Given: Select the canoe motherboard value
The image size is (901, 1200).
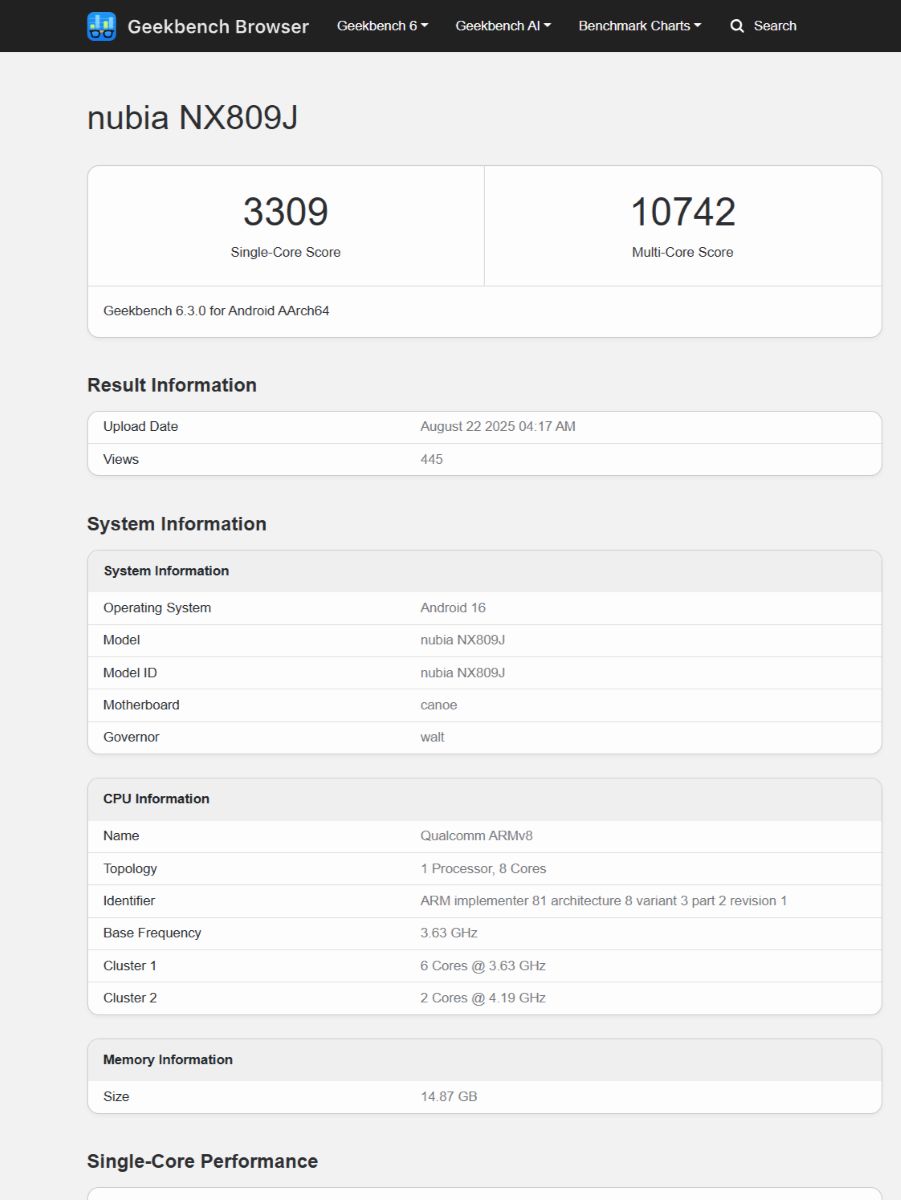Looking at the screenshot, I should [x=439, y=705].
